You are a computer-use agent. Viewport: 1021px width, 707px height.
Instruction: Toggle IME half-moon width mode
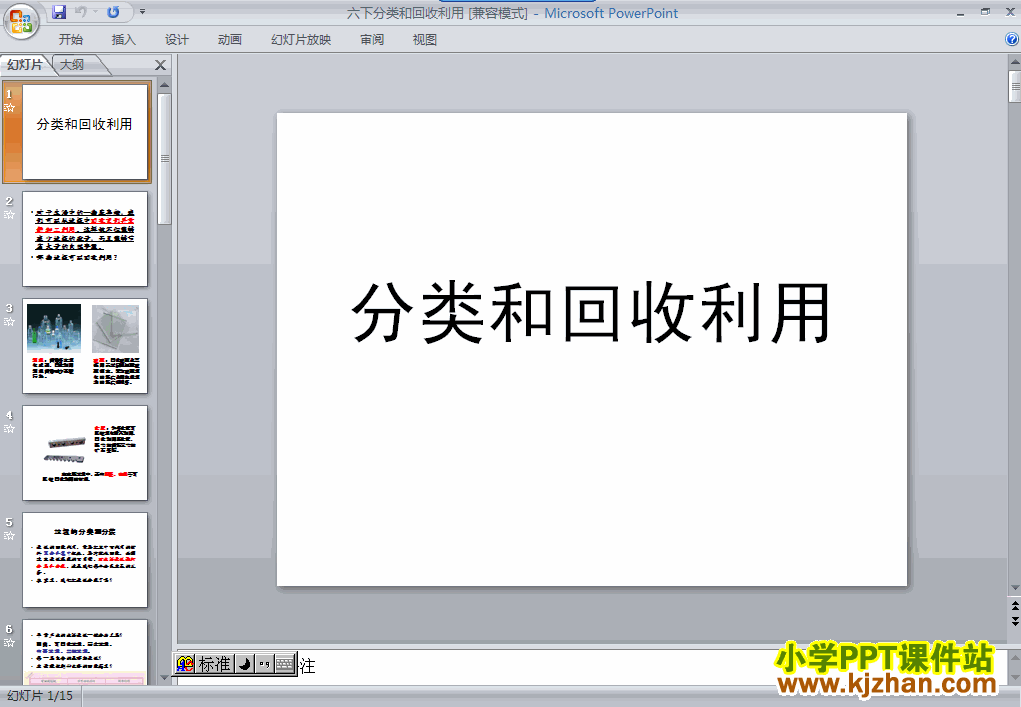pyautogui.click(x=244, y=664)
